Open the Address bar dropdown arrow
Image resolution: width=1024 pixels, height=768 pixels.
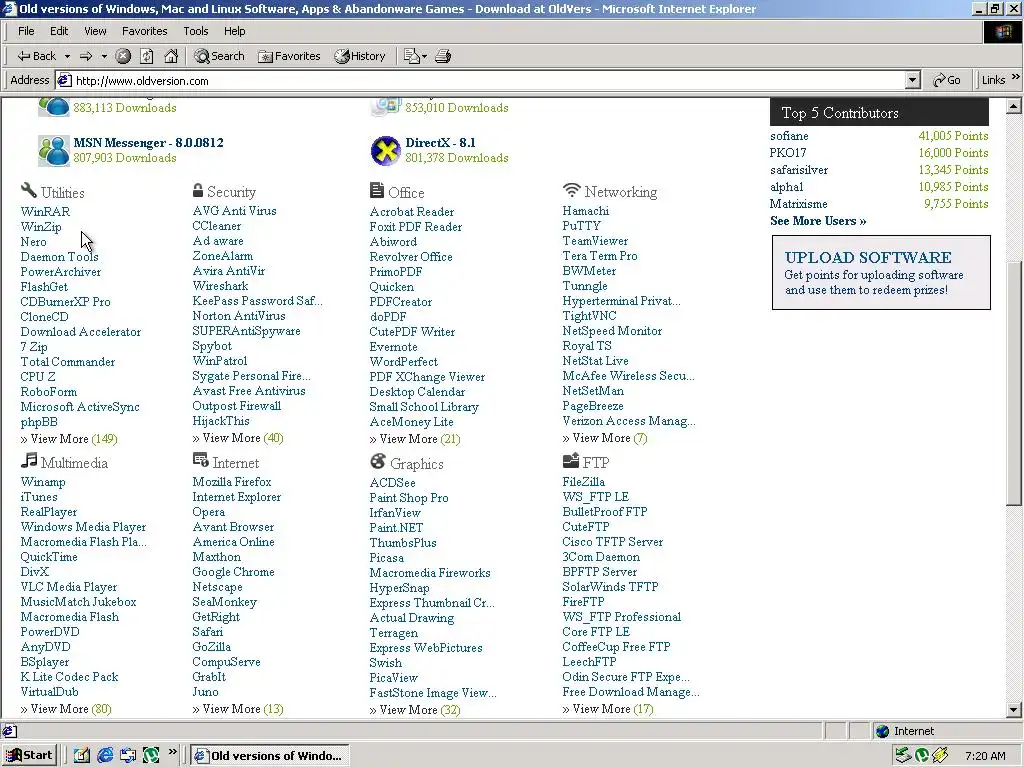(x=913, y=80)
